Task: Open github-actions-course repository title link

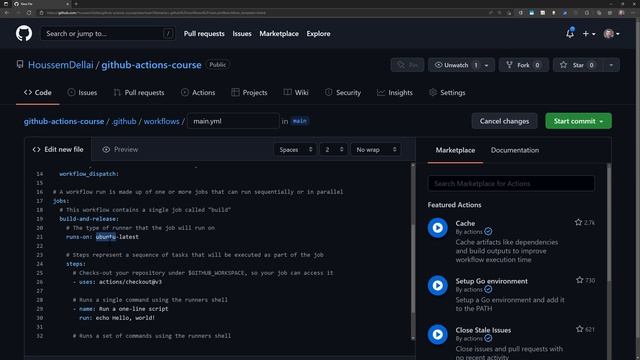Action: coord(151,65)
